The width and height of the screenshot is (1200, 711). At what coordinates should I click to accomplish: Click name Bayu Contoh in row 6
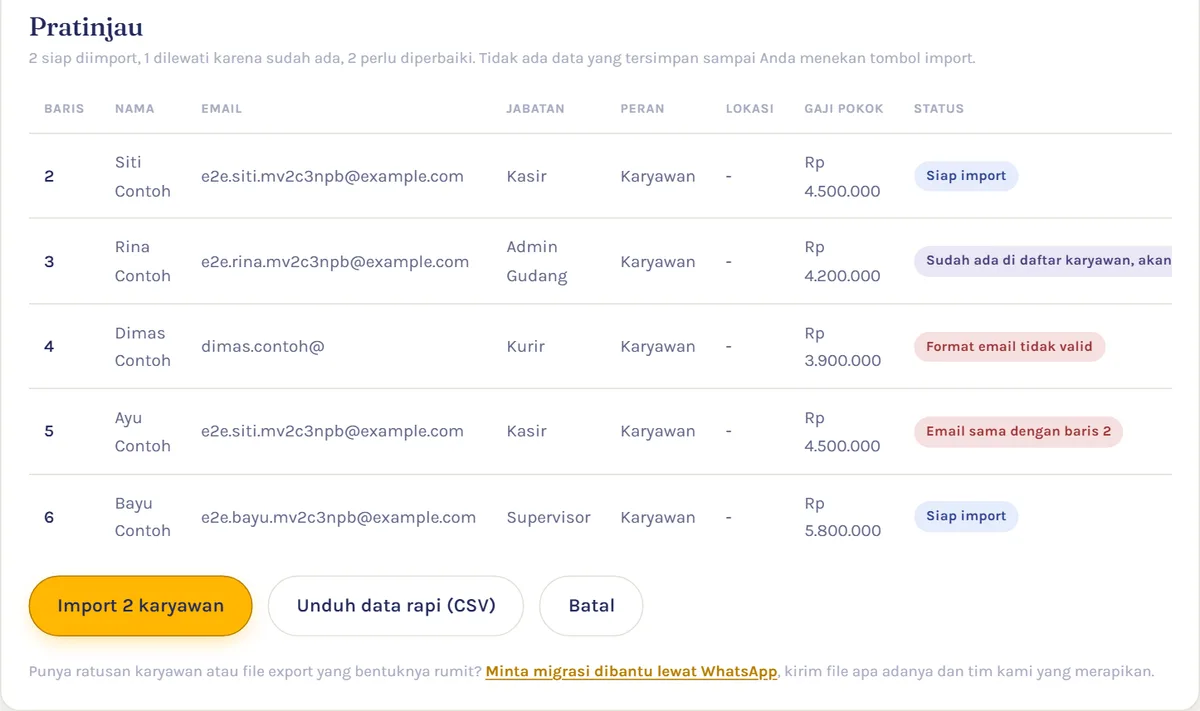point(143,517)
